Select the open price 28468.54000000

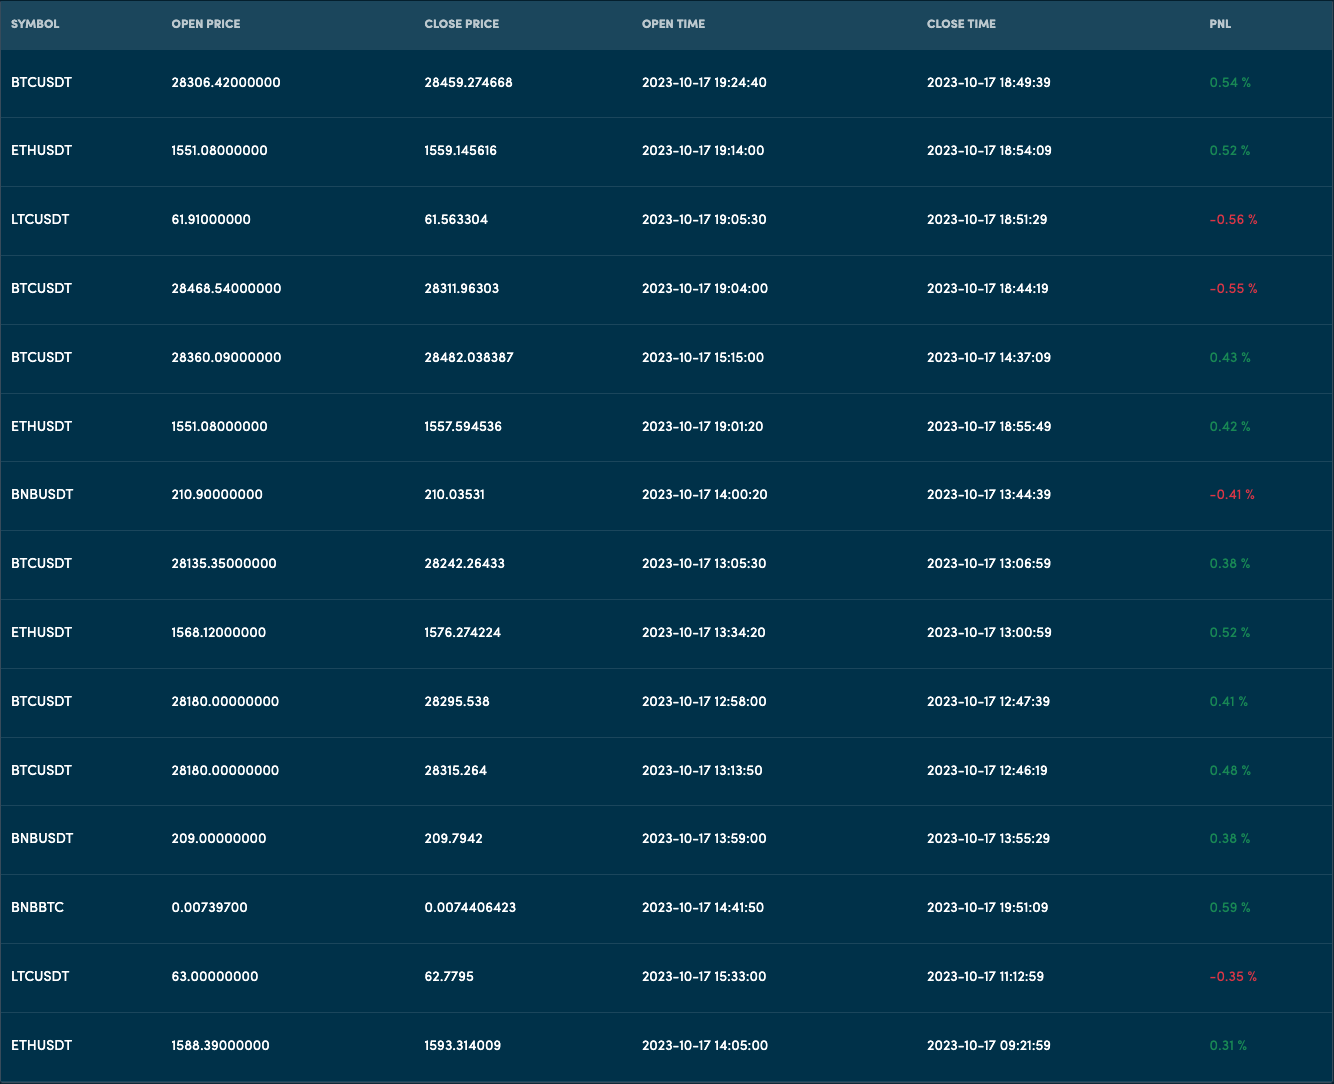(226, 289)
